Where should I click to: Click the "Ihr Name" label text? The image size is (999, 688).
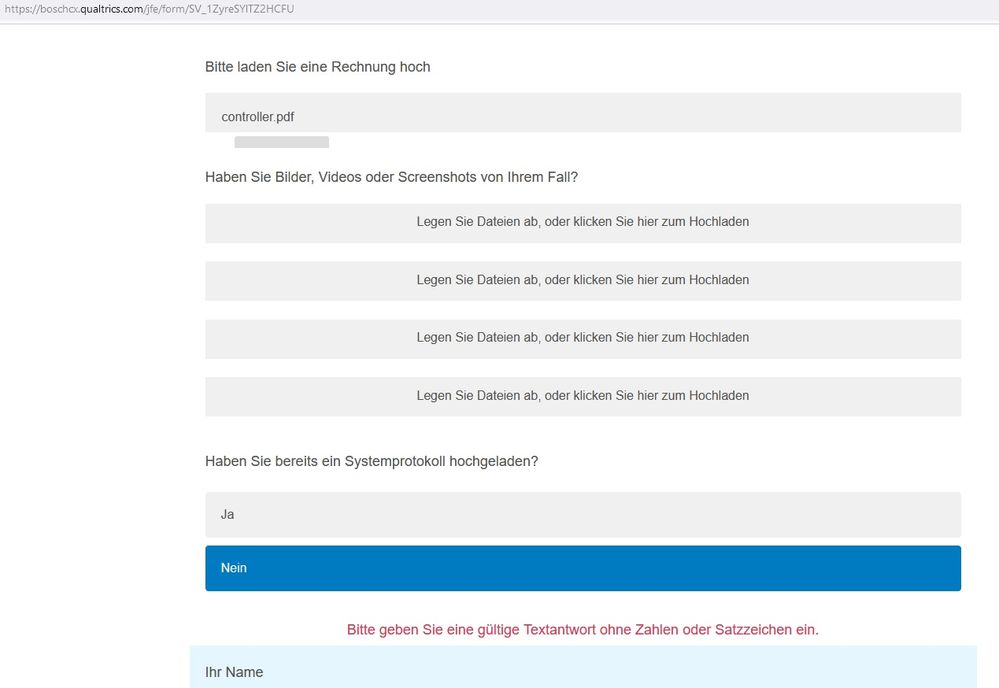tap(233, 672)
